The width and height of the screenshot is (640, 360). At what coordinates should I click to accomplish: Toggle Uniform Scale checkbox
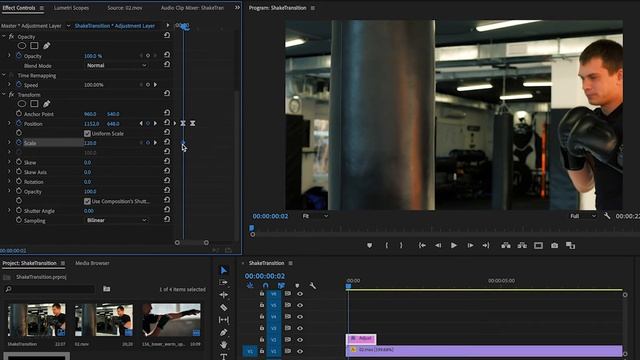[x=87, y=133]
